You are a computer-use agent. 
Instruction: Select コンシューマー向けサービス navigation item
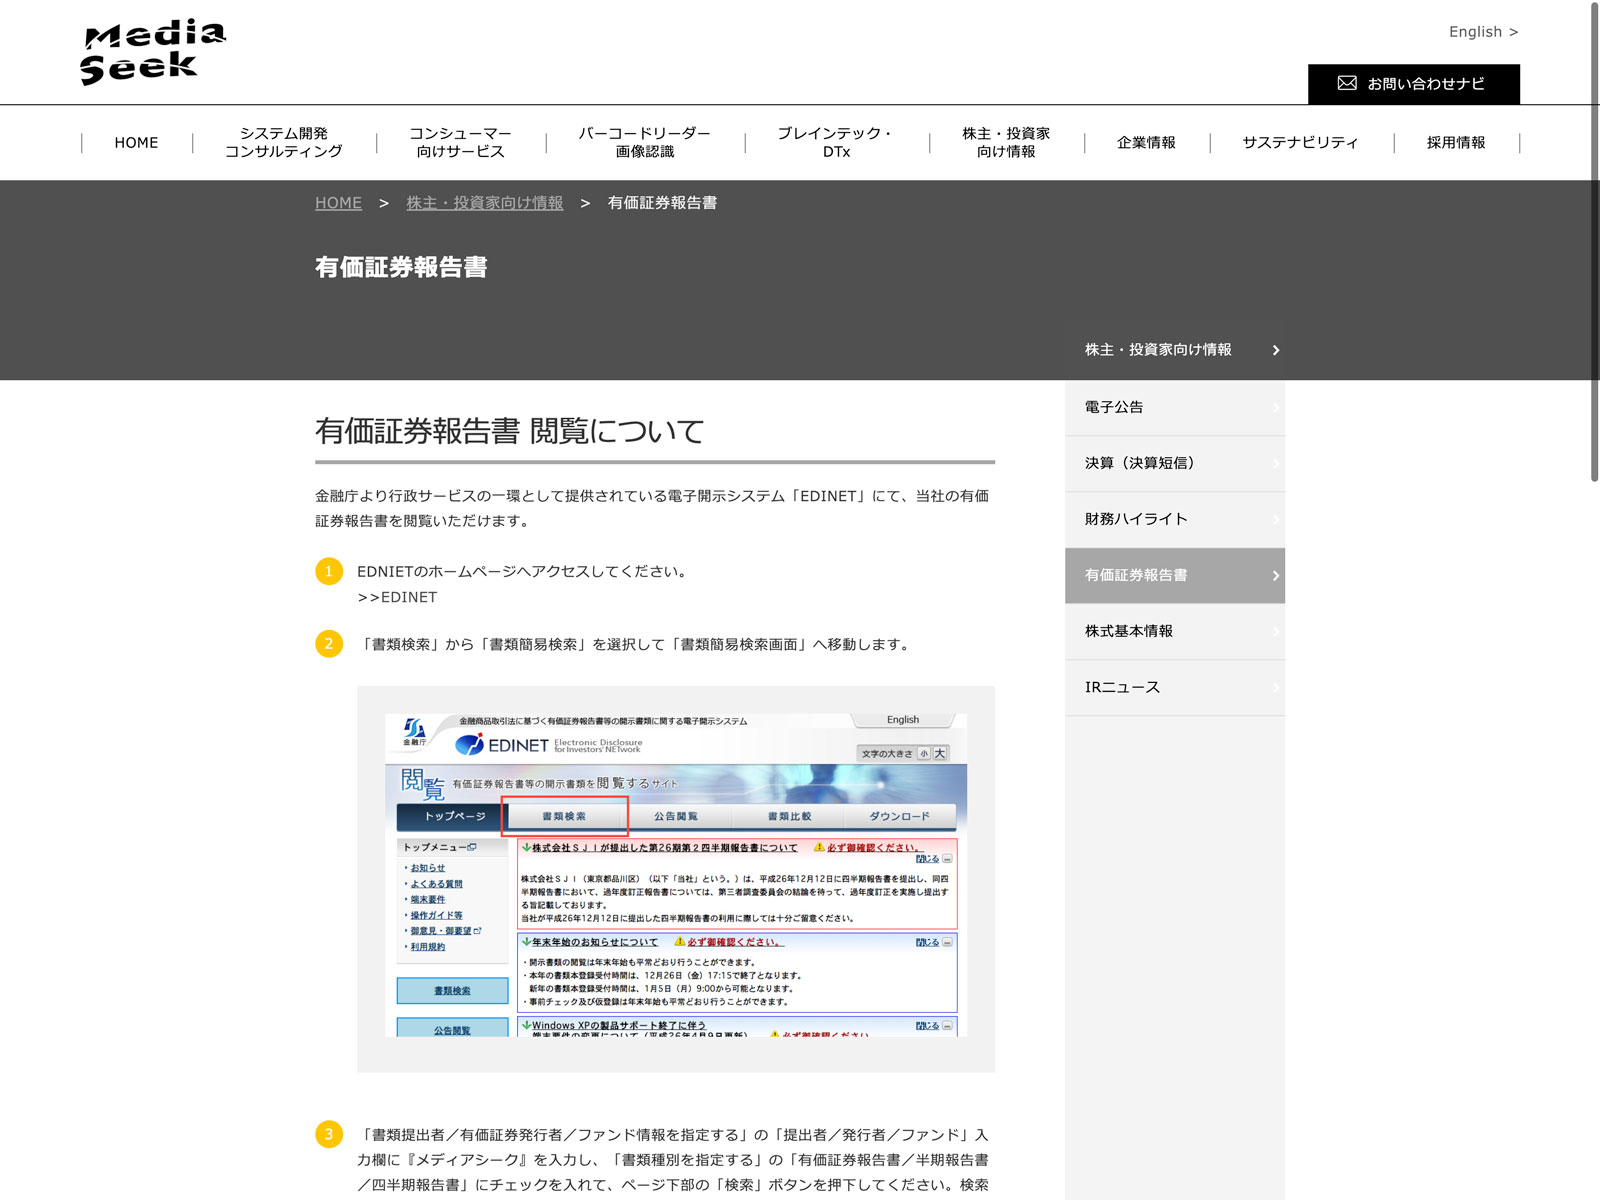[460, 143]
